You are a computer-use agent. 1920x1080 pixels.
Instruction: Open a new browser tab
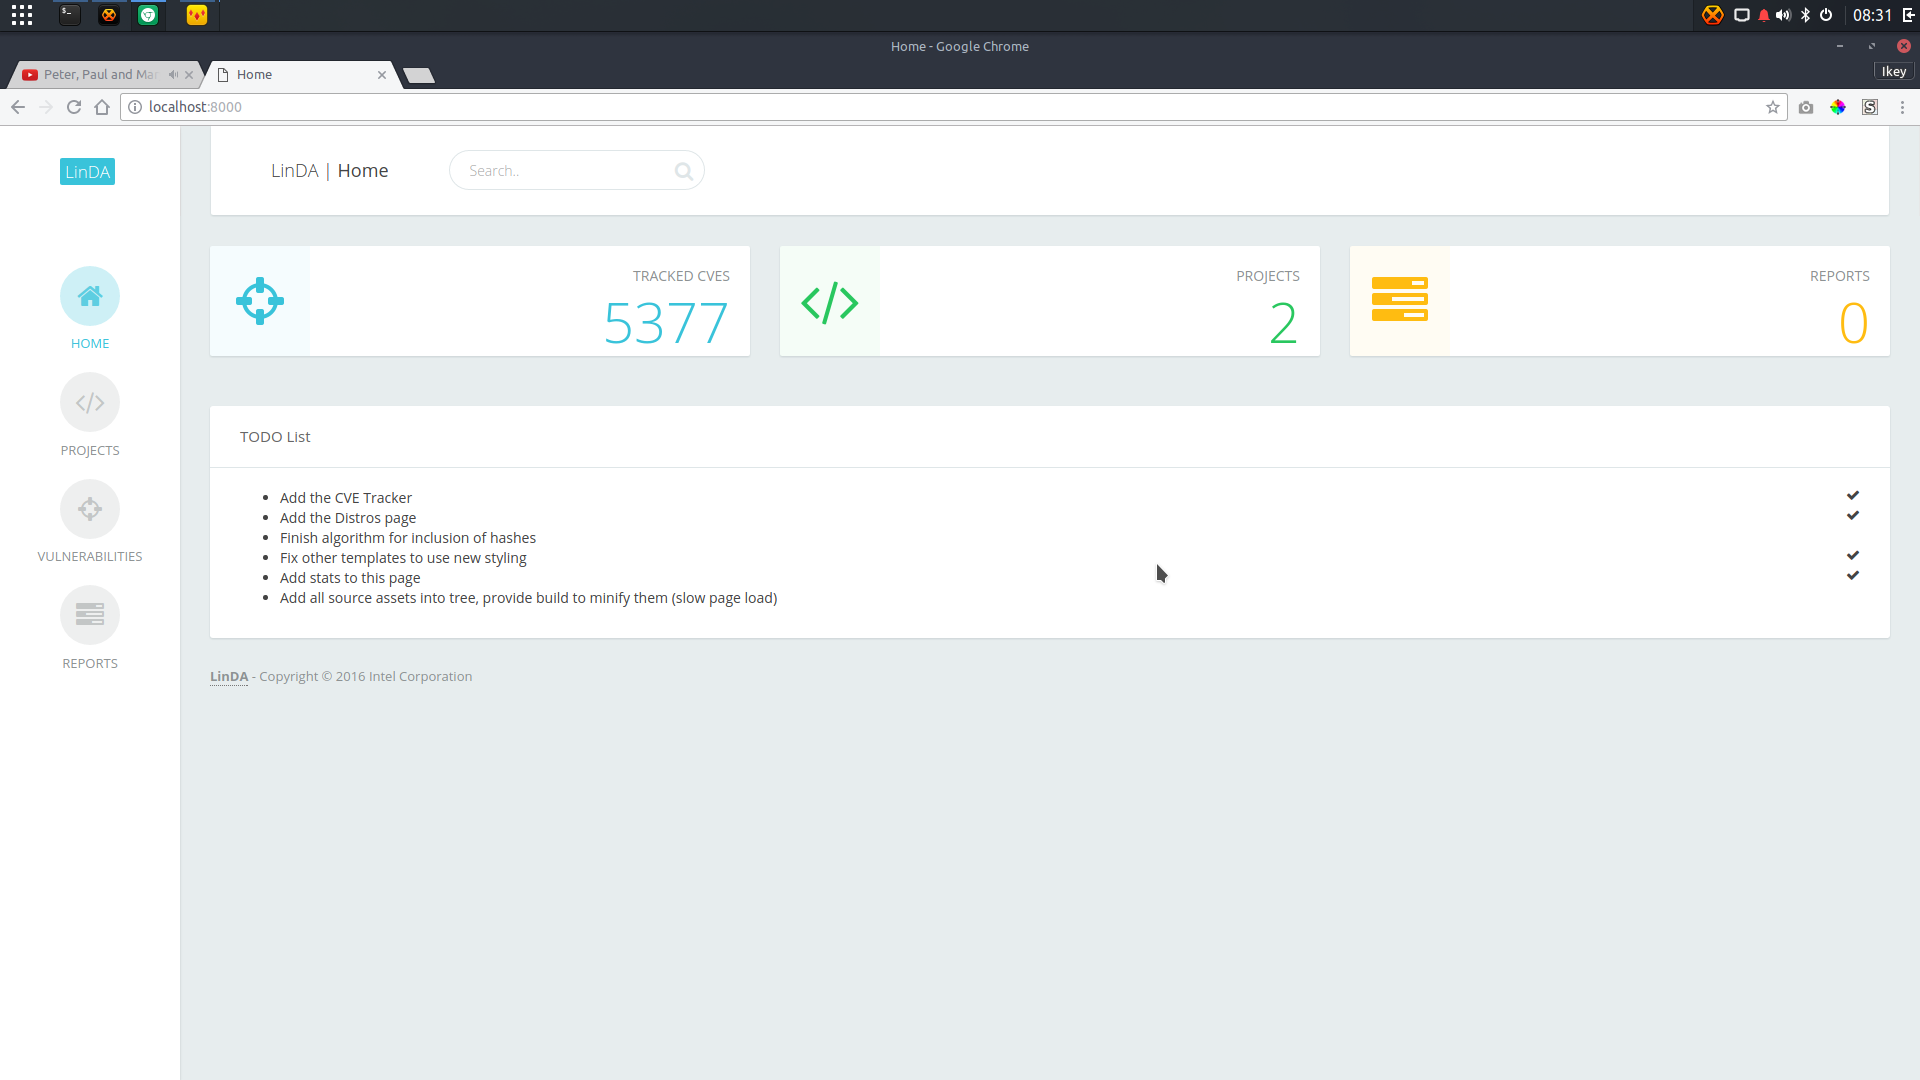tap(419, 75)
